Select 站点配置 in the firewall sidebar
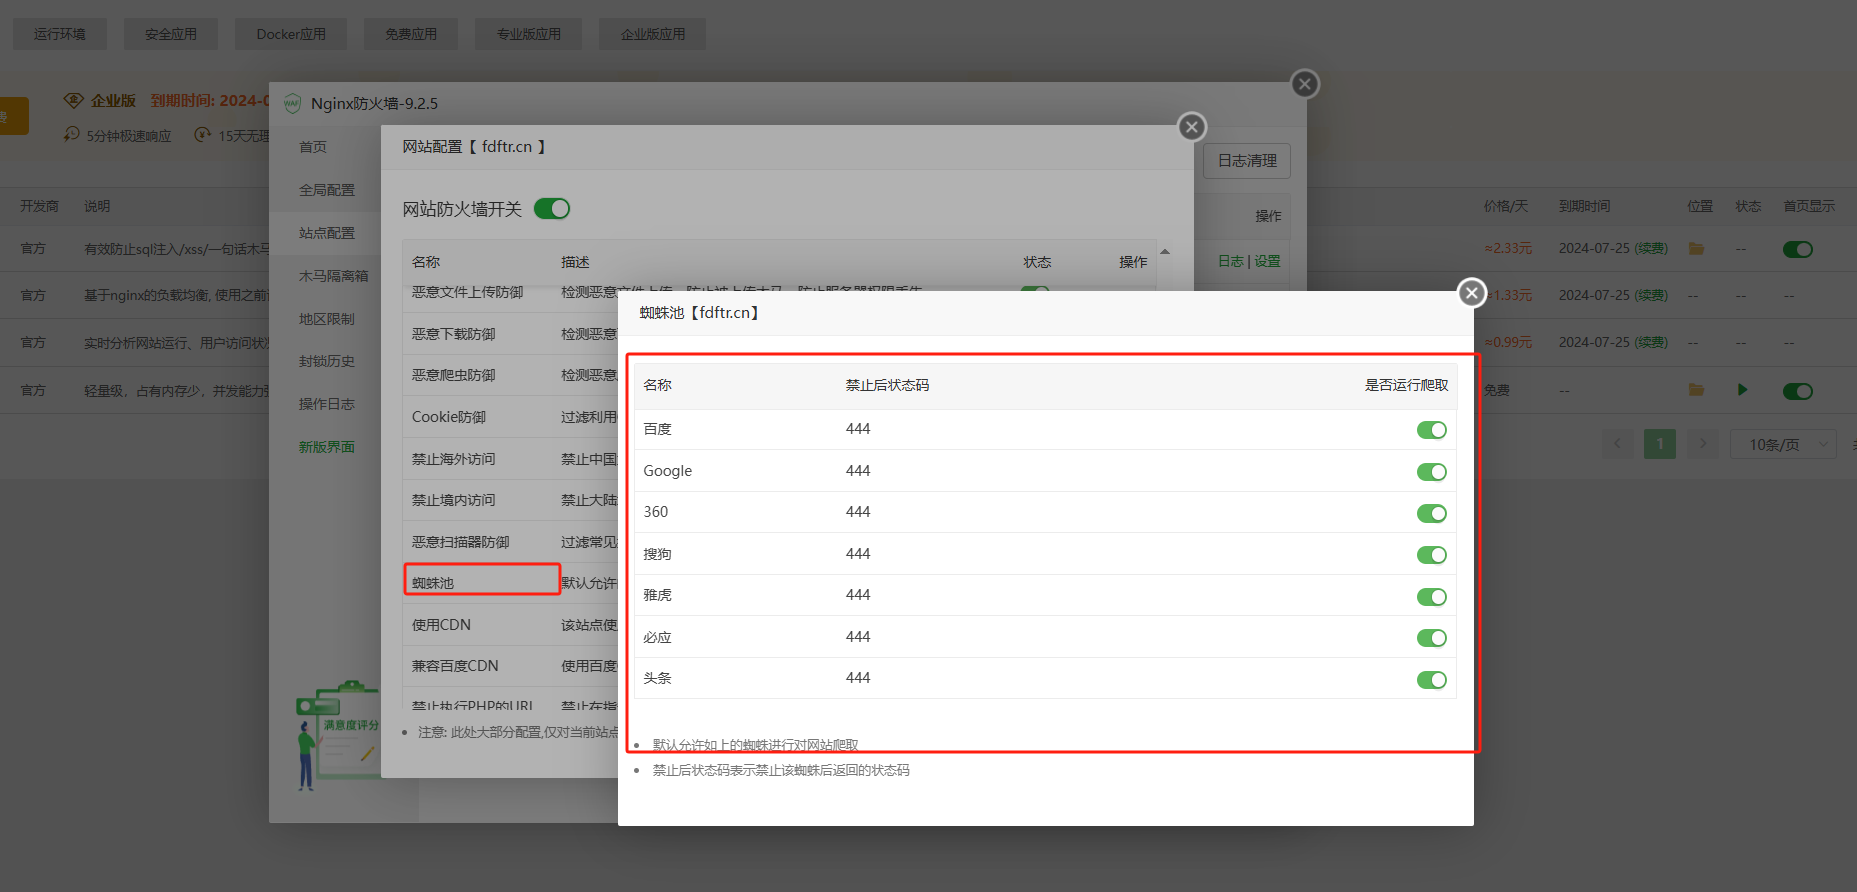The image size is (1857, 892). [327, 233]
